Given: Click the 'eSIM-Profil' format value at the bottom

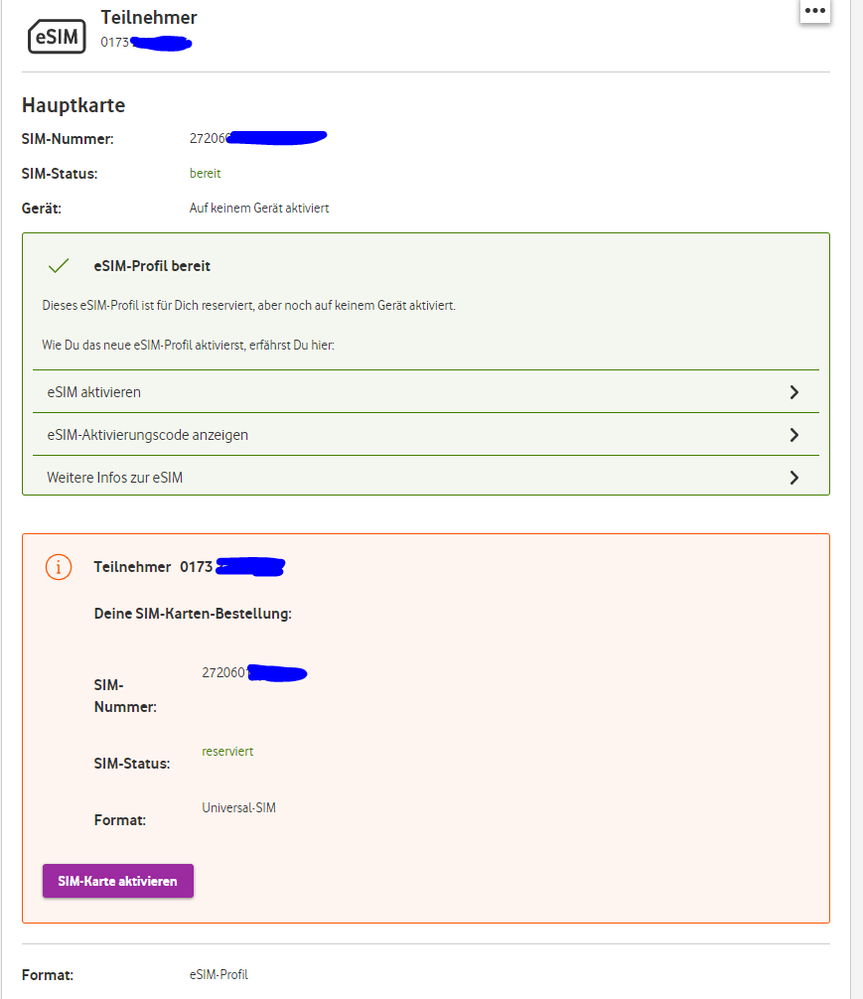Looking at the screenshot, I should pyautogui.click(x=218, y=973).
